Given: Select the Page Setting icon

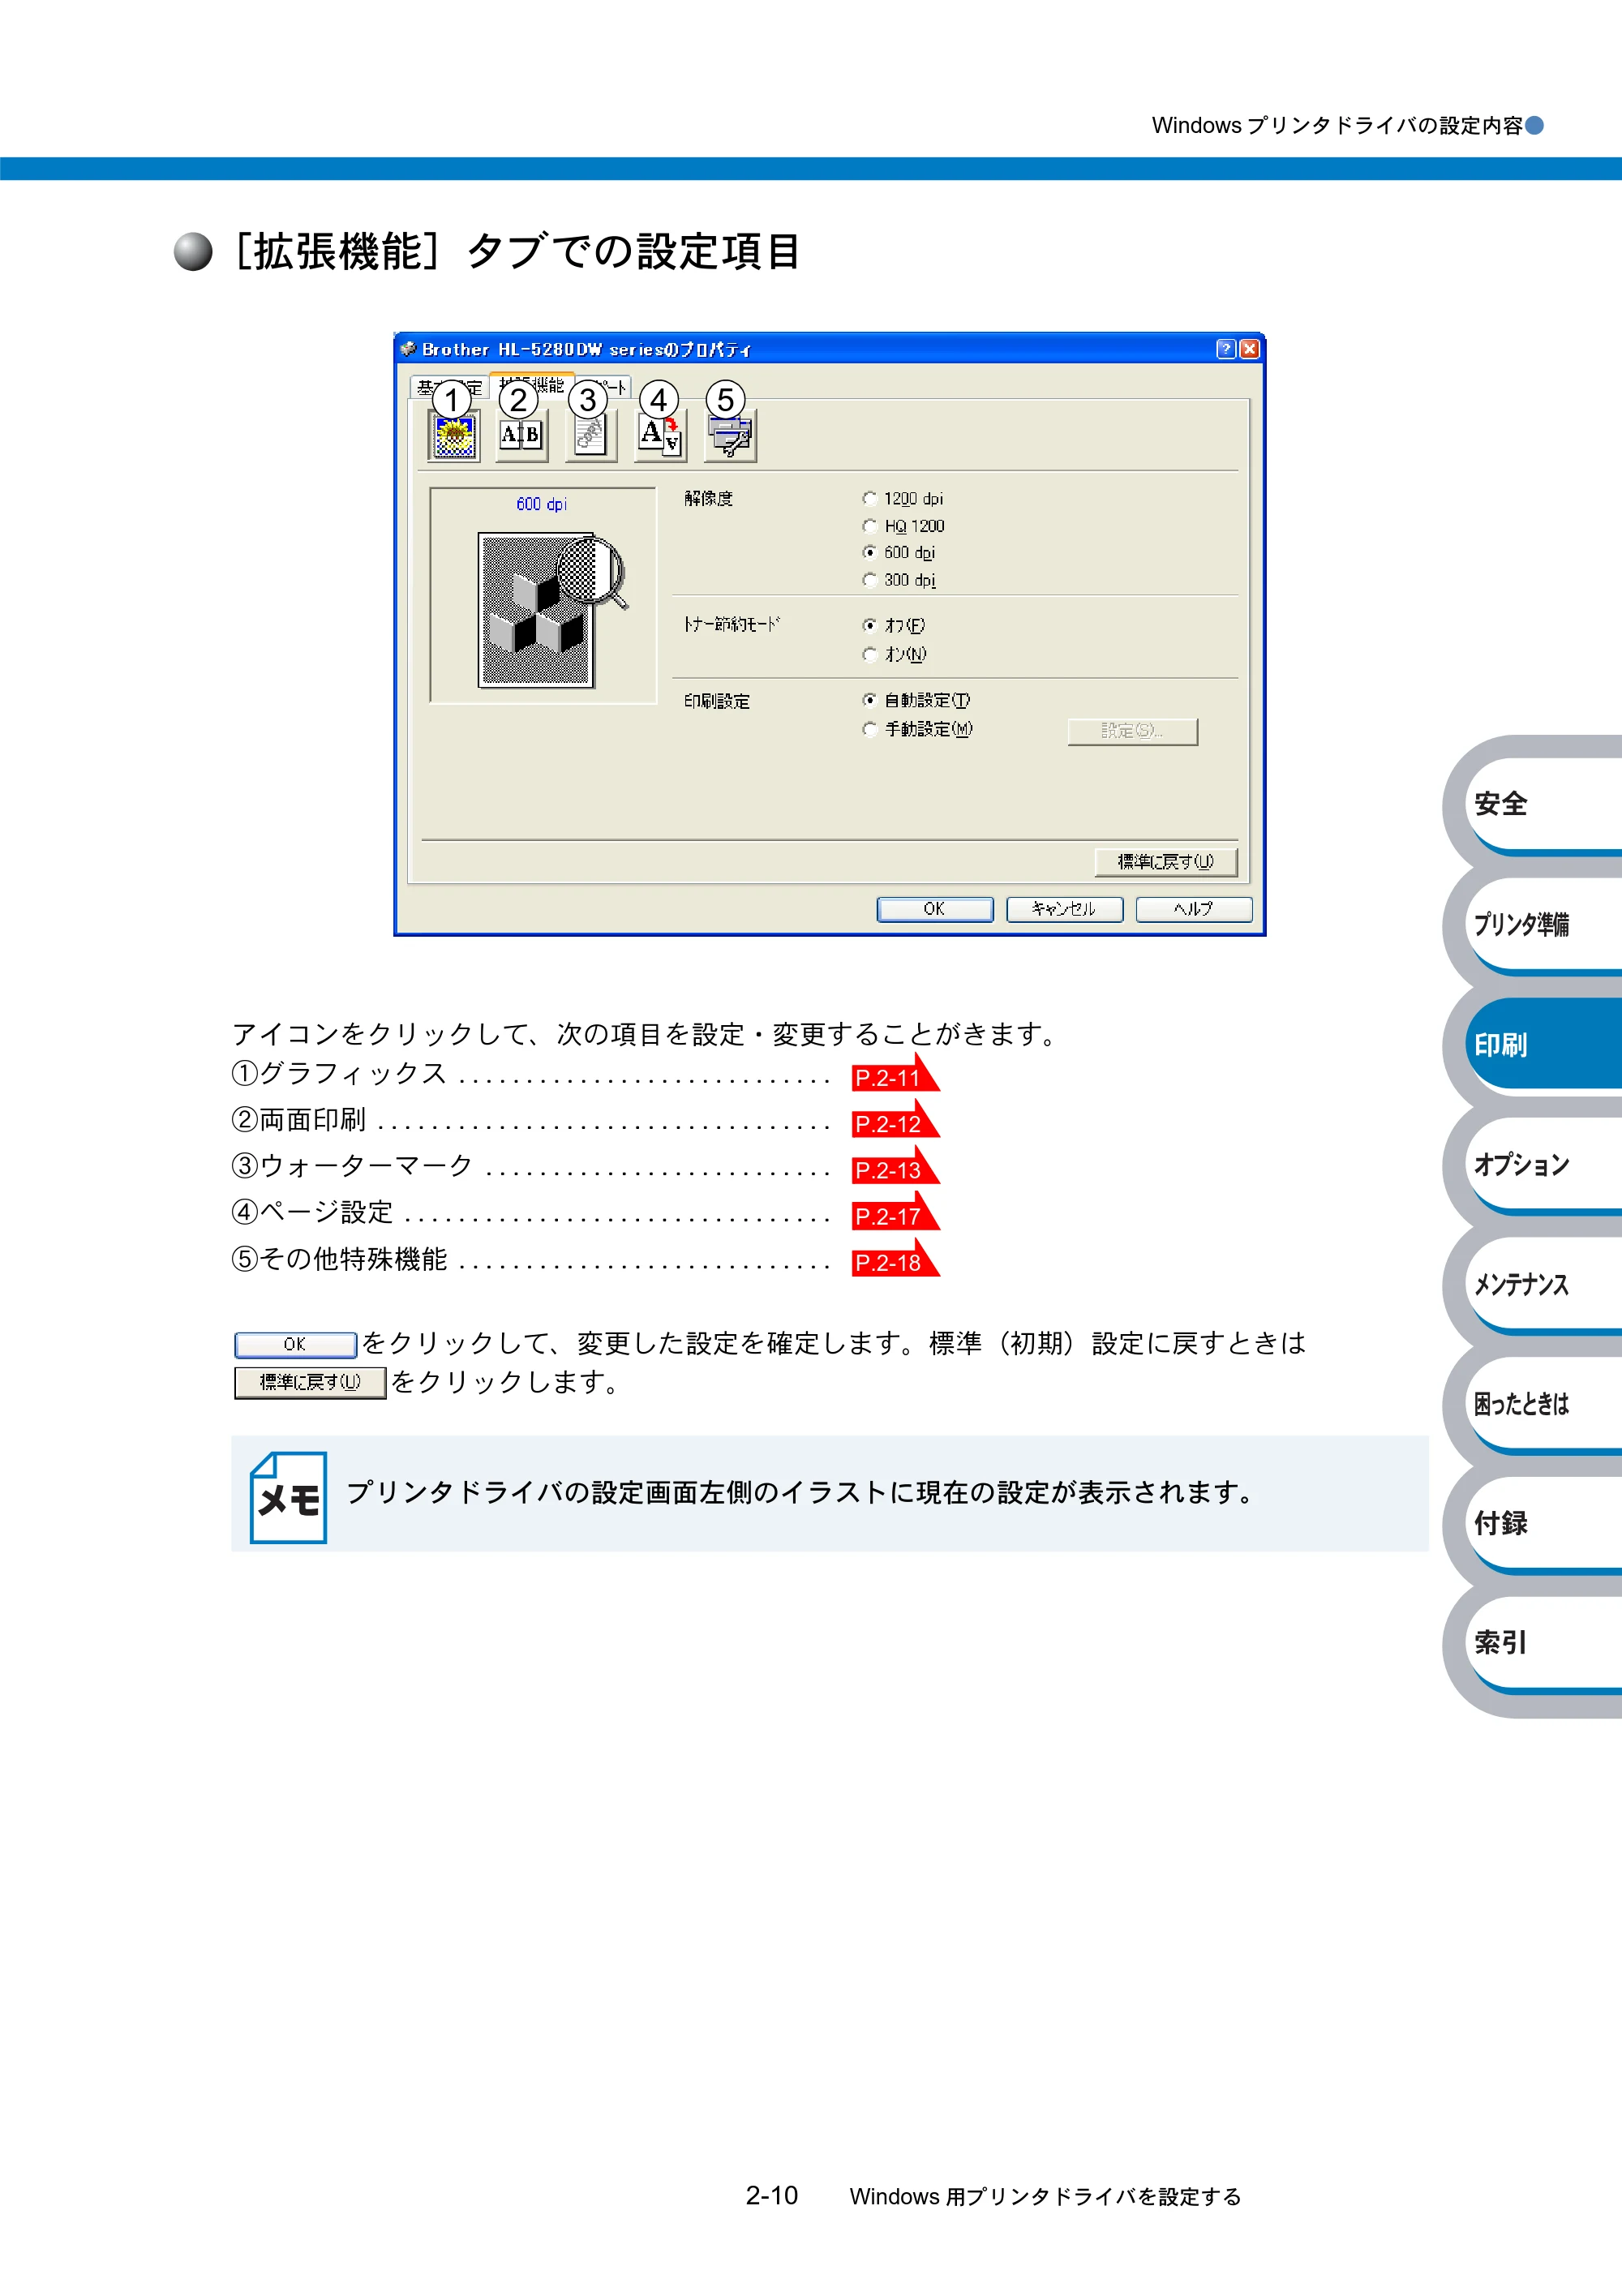Looking at the screenshot, I should 660,436.
